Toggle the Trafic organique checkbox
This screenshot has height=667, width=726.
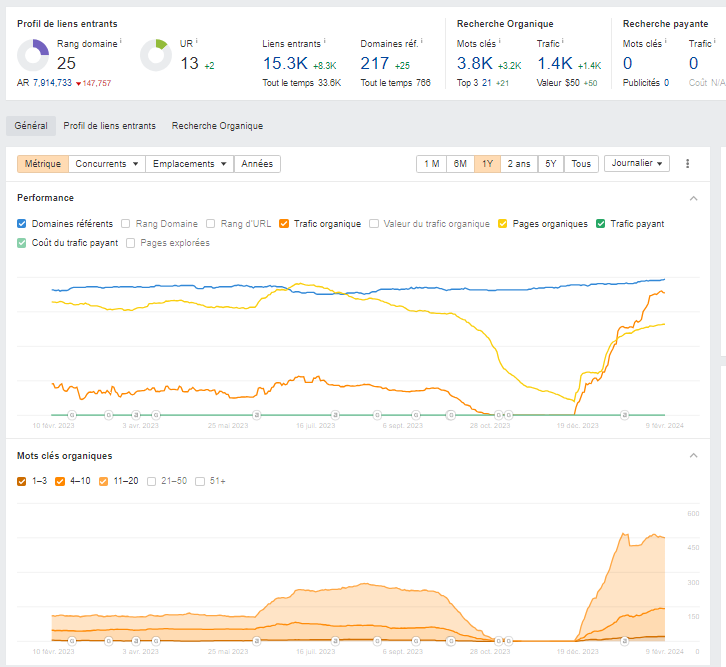click(x=284, y=224)
